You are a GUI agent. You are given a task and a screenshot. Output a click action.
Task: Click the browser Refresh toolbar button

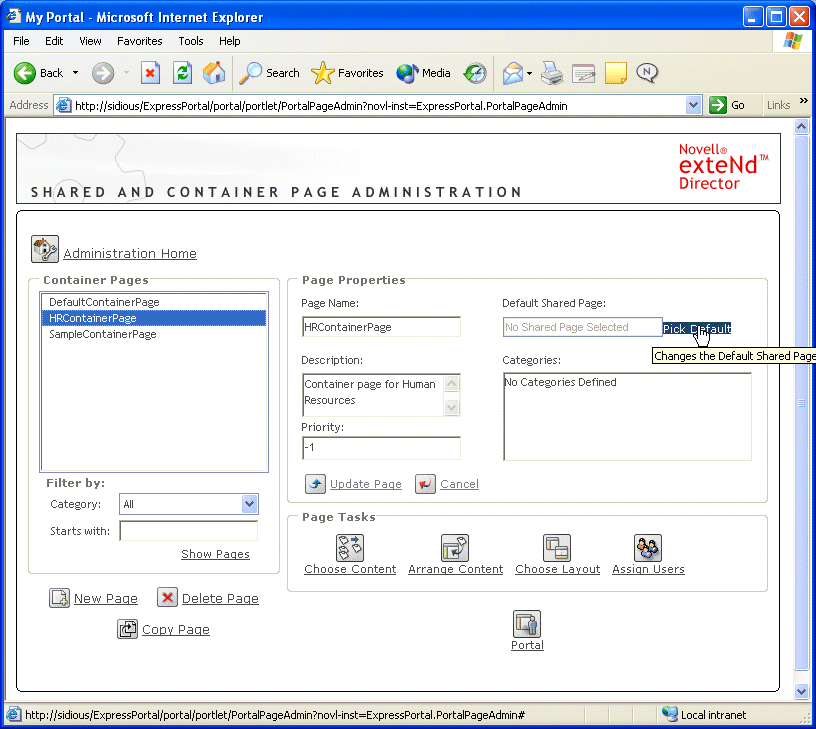[182, 73]
